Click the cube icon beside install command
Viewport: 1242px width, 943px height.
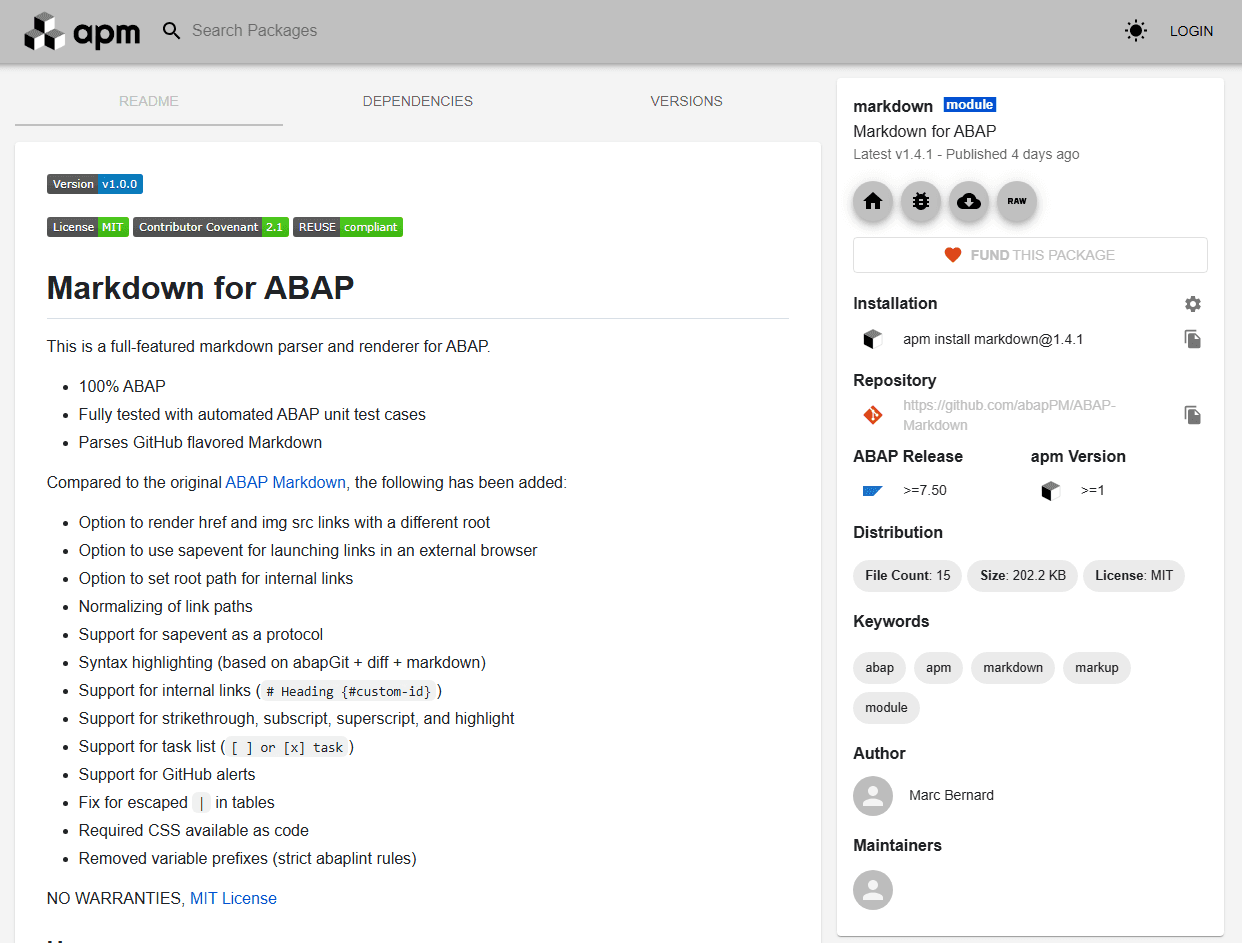pyautogui.click(x=873, y=339)
